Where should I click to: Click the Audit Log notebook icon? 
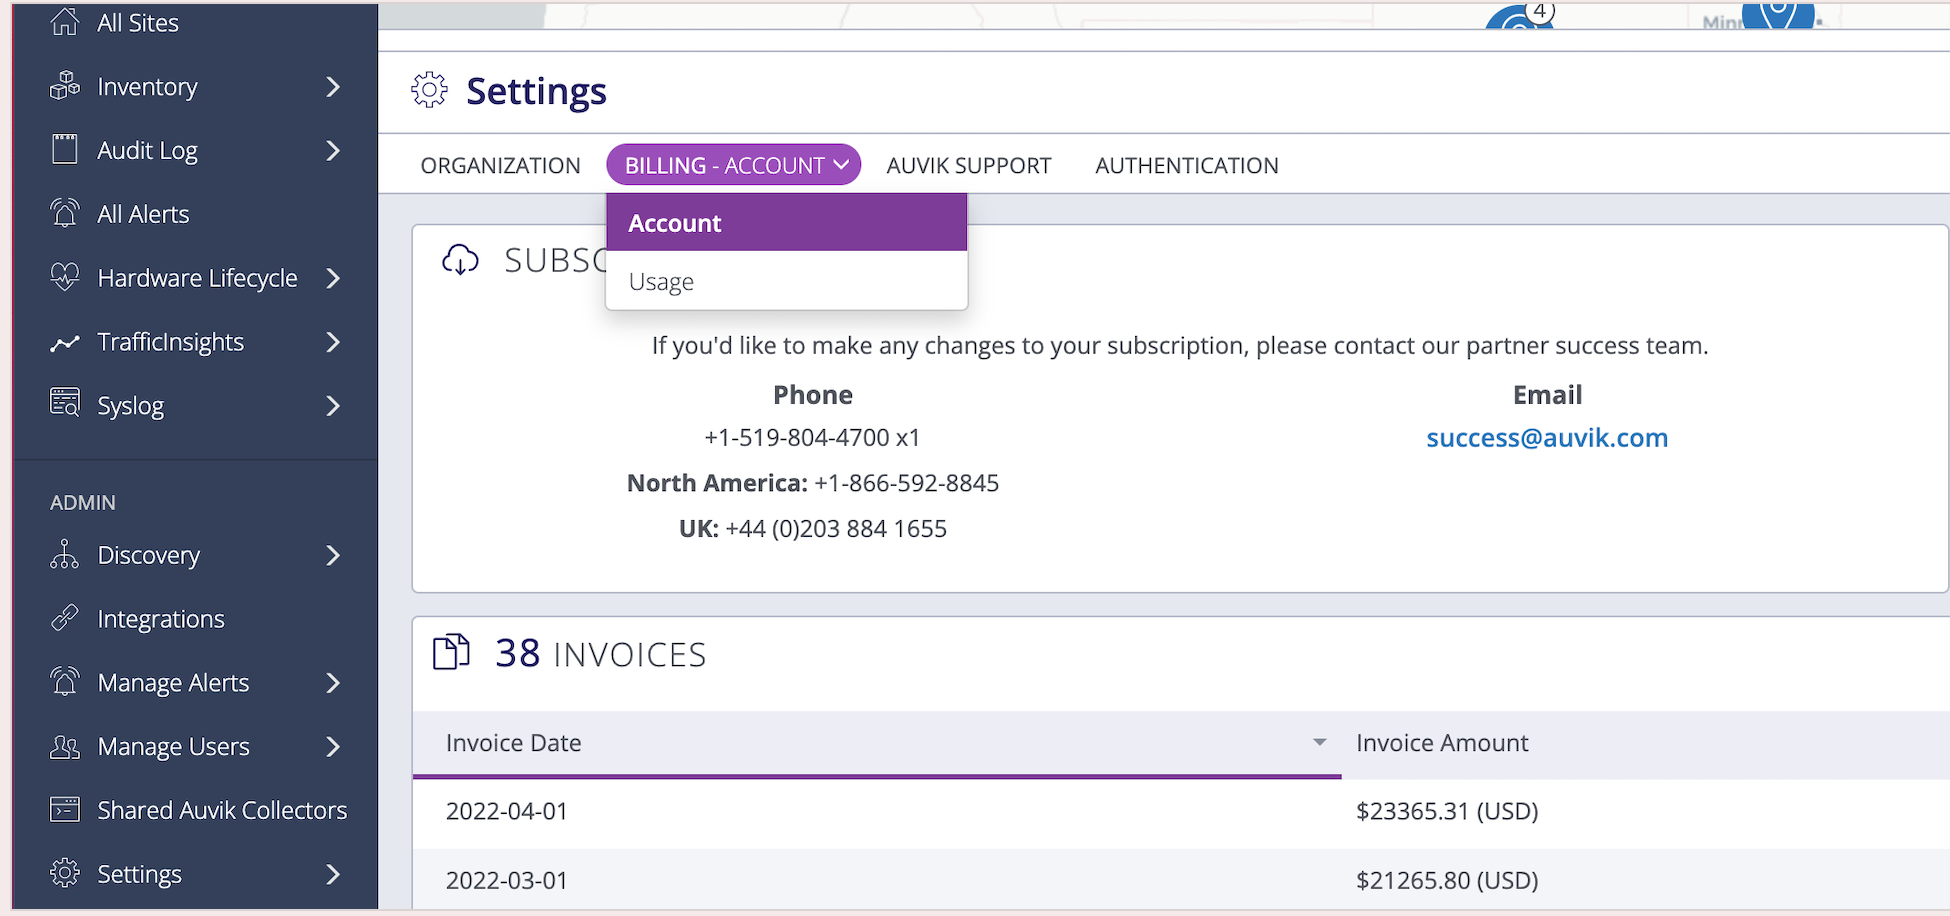(65, 149)
